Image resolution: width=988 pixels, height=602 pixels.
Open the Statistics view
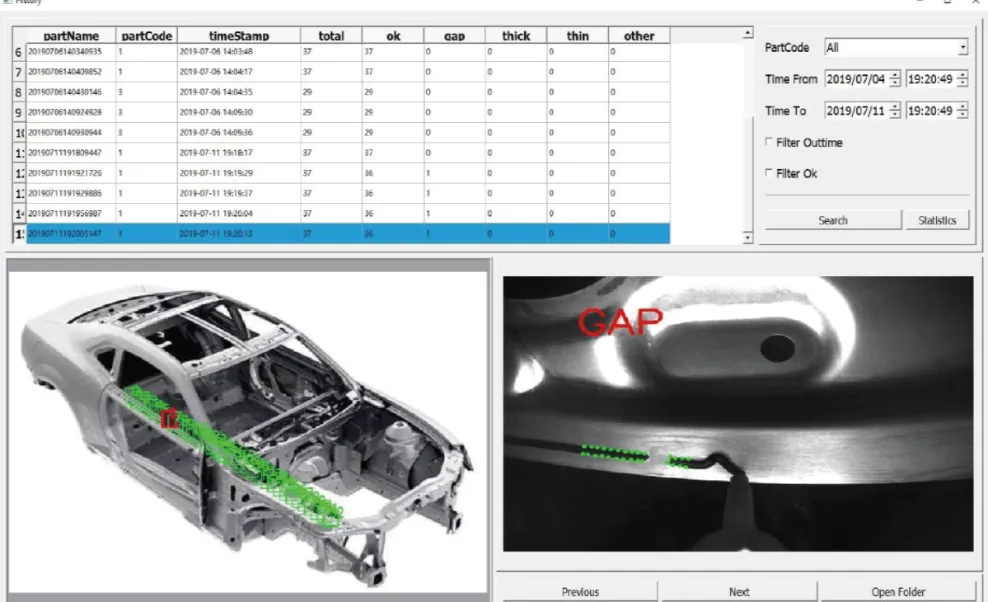937,220
